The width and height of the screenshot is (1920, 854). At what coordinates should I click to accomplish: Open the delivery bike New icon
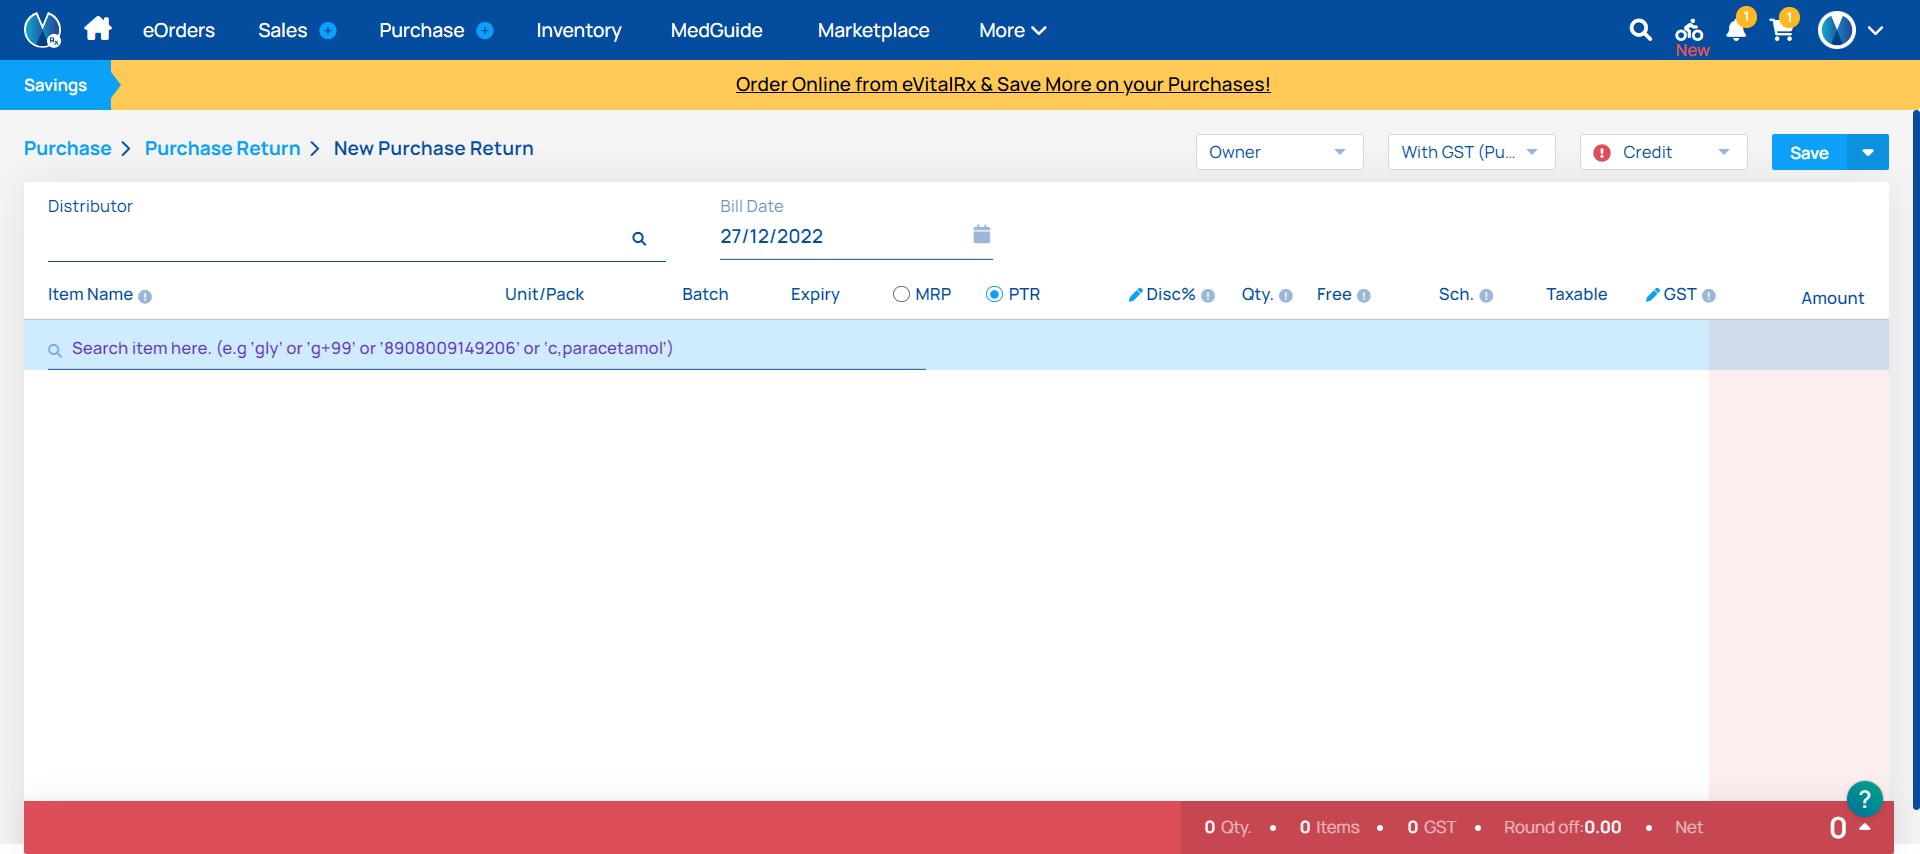(x=1690, y=37)
